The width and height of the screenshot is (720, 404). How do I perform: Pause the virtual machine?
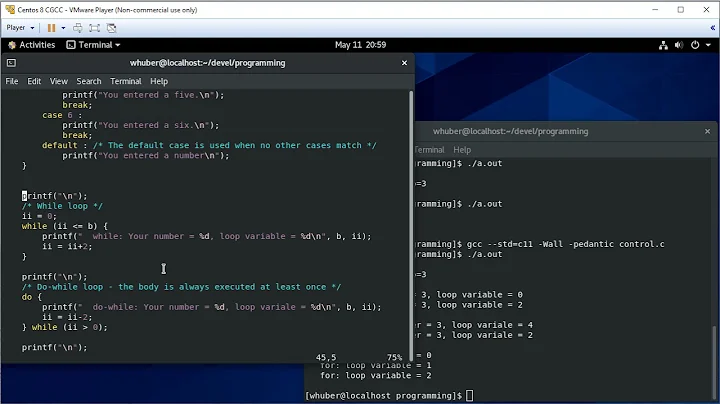point(51,28)
